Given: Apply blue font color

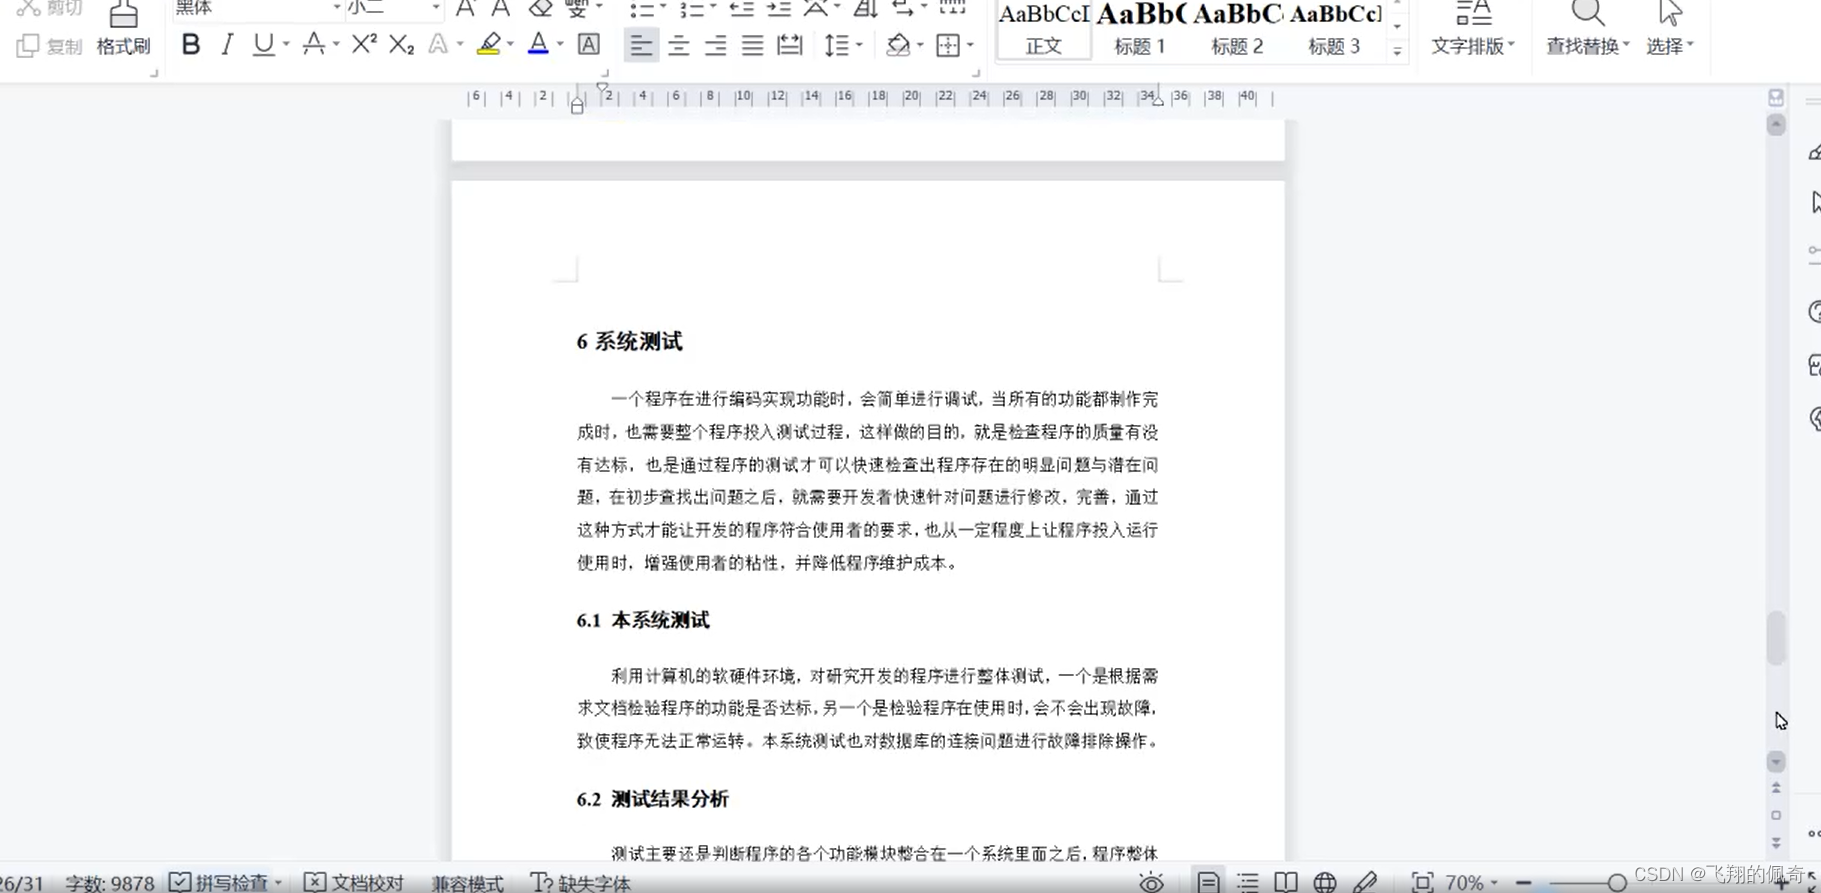Looking at the screenshot, I should coord(538,45).
